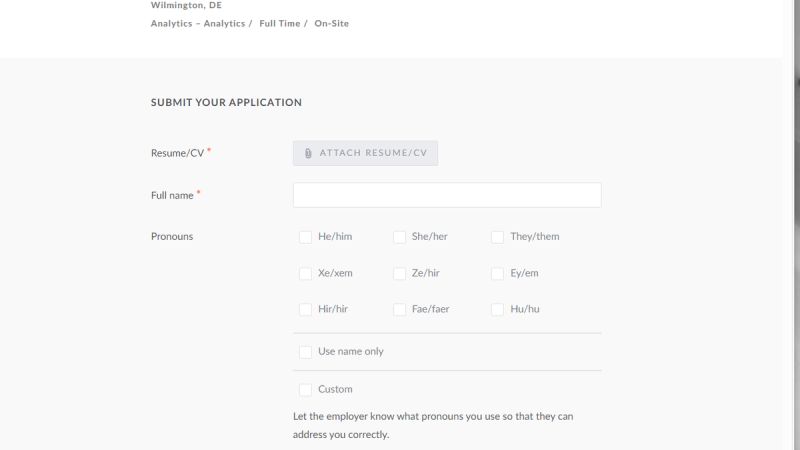Toggle the Hir/hir pronoun checkbox
Viewport: 800px width, 450px height.
coord(305,310)
